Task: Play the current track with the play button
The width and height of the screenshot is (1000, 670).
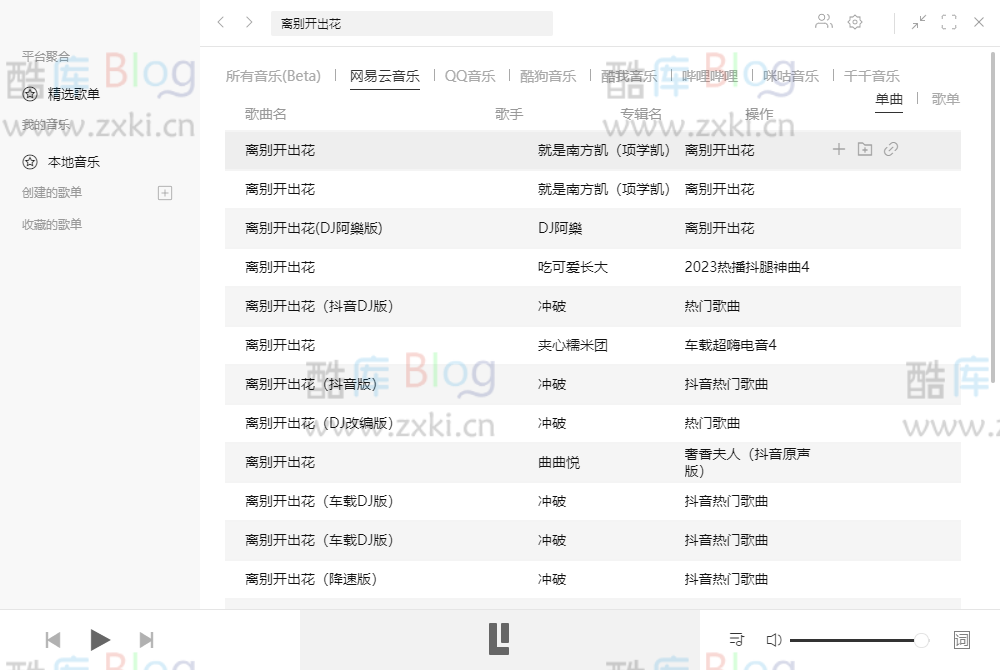Action: 99,640
